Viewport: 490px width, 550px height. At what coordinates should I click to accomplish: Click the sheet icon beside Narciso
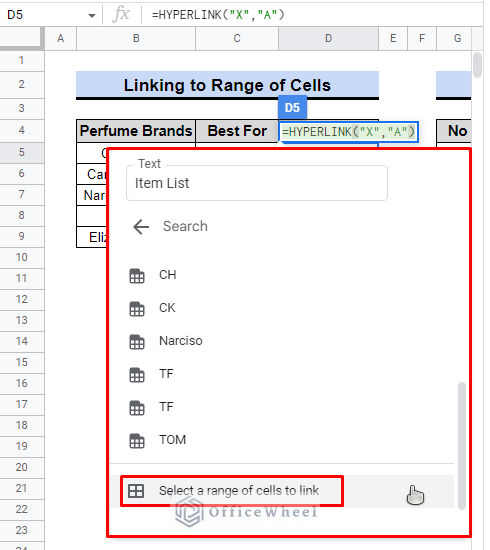pos(137,342)
